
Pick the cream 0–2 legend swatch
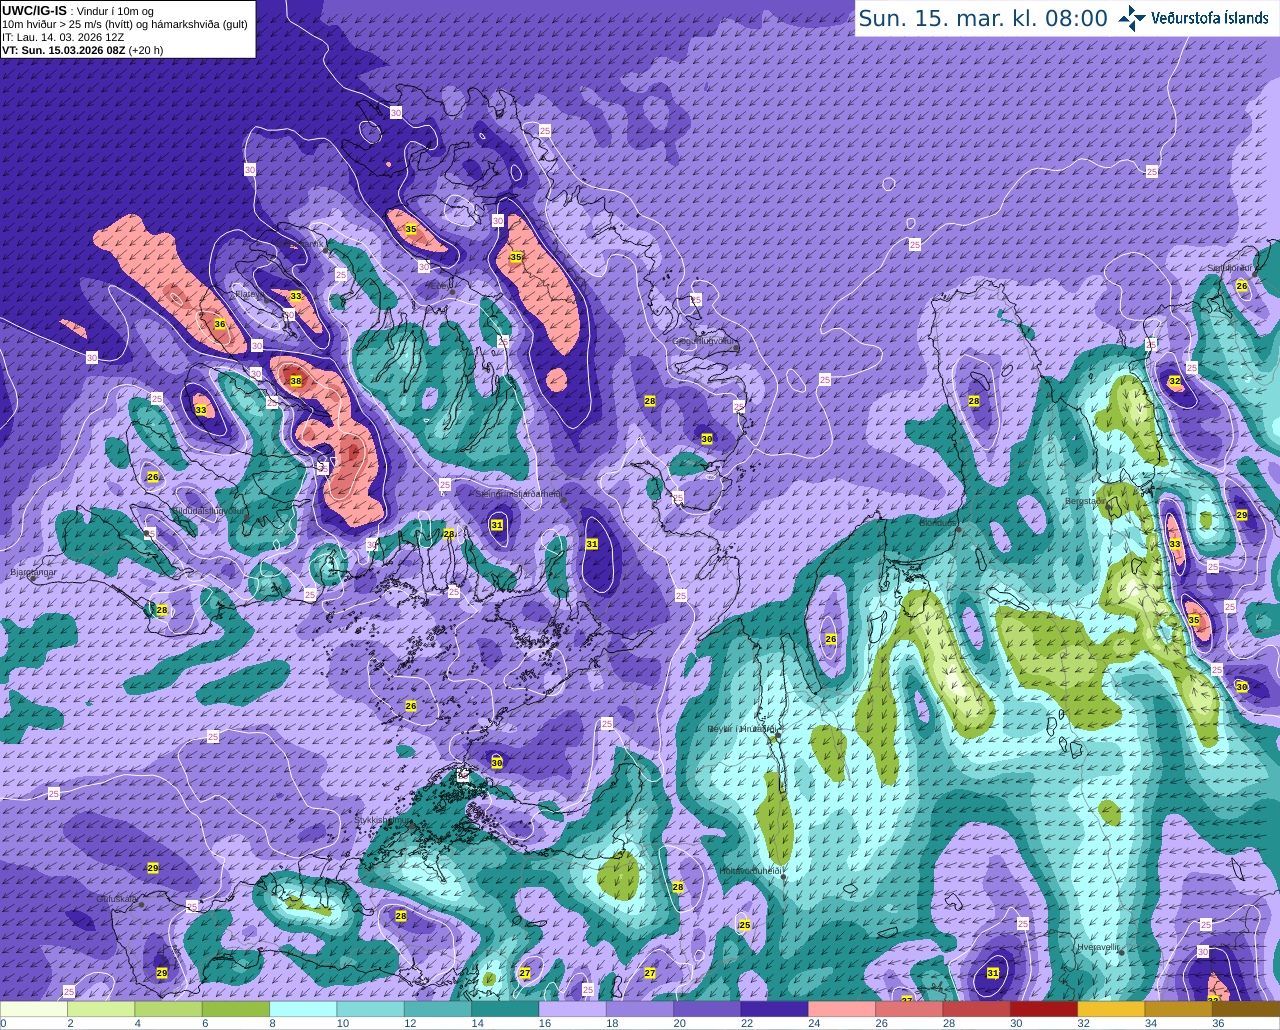pyautogui.click(x=34, y=1009)
